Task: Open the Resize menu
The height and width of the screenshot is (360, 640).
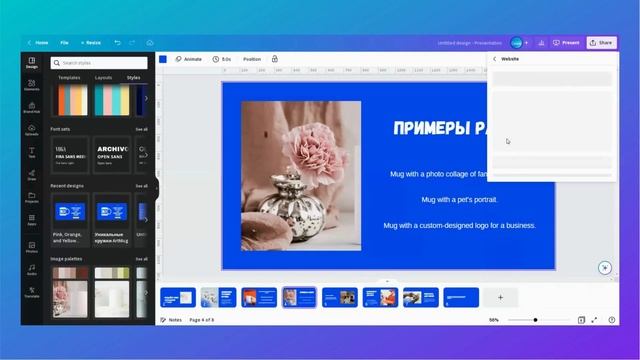Action: [91, 42]
